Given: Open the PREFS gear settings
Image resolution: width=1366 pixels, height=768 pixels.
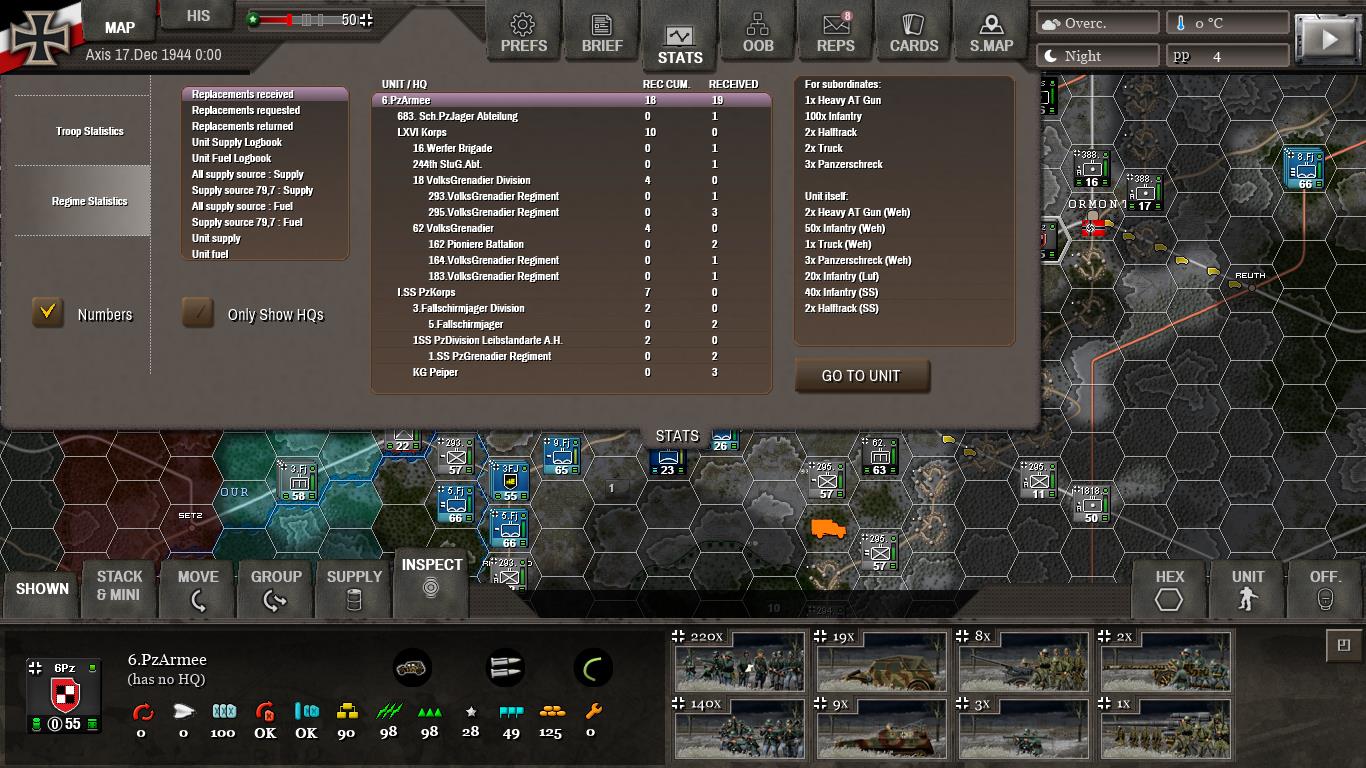Looking at the screenshot, I should [x=523, y=31].
